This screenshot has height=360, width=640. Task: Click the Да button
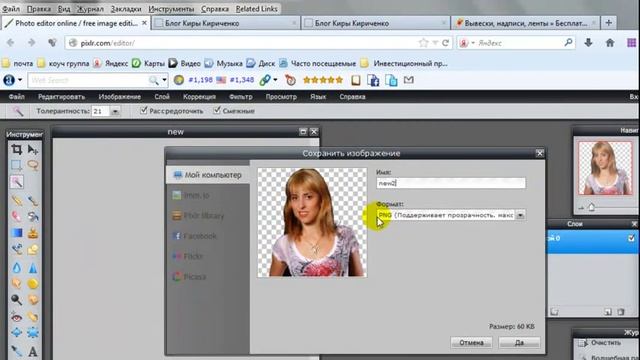coord(519,342)
